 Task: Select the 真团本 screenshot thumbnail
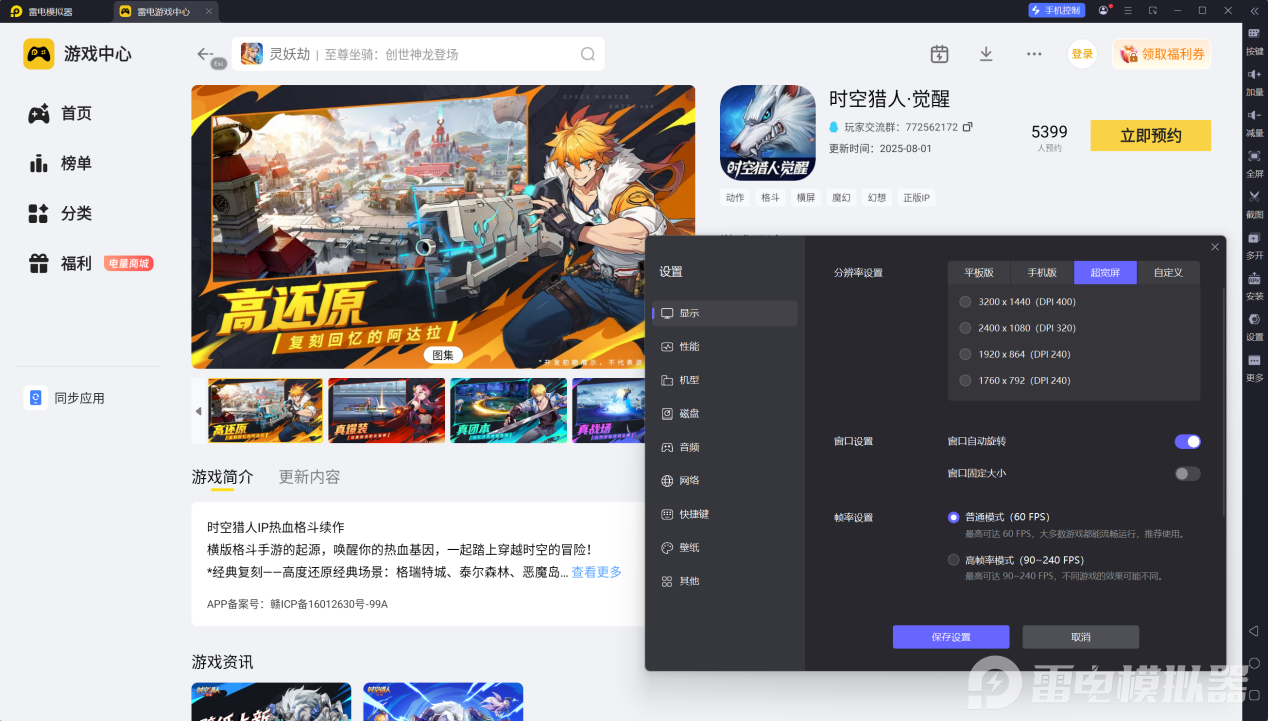(x=508, y=410)
